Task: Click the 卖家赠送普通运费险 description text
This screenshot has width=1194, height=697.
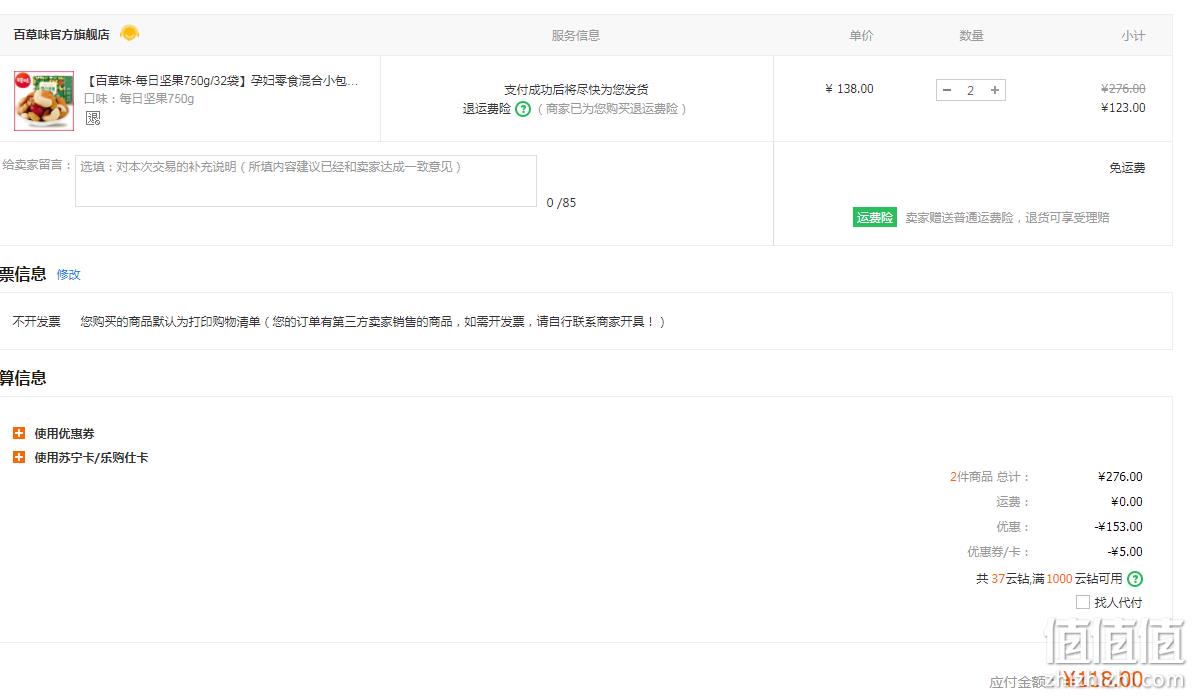Action: point(1007,218)
